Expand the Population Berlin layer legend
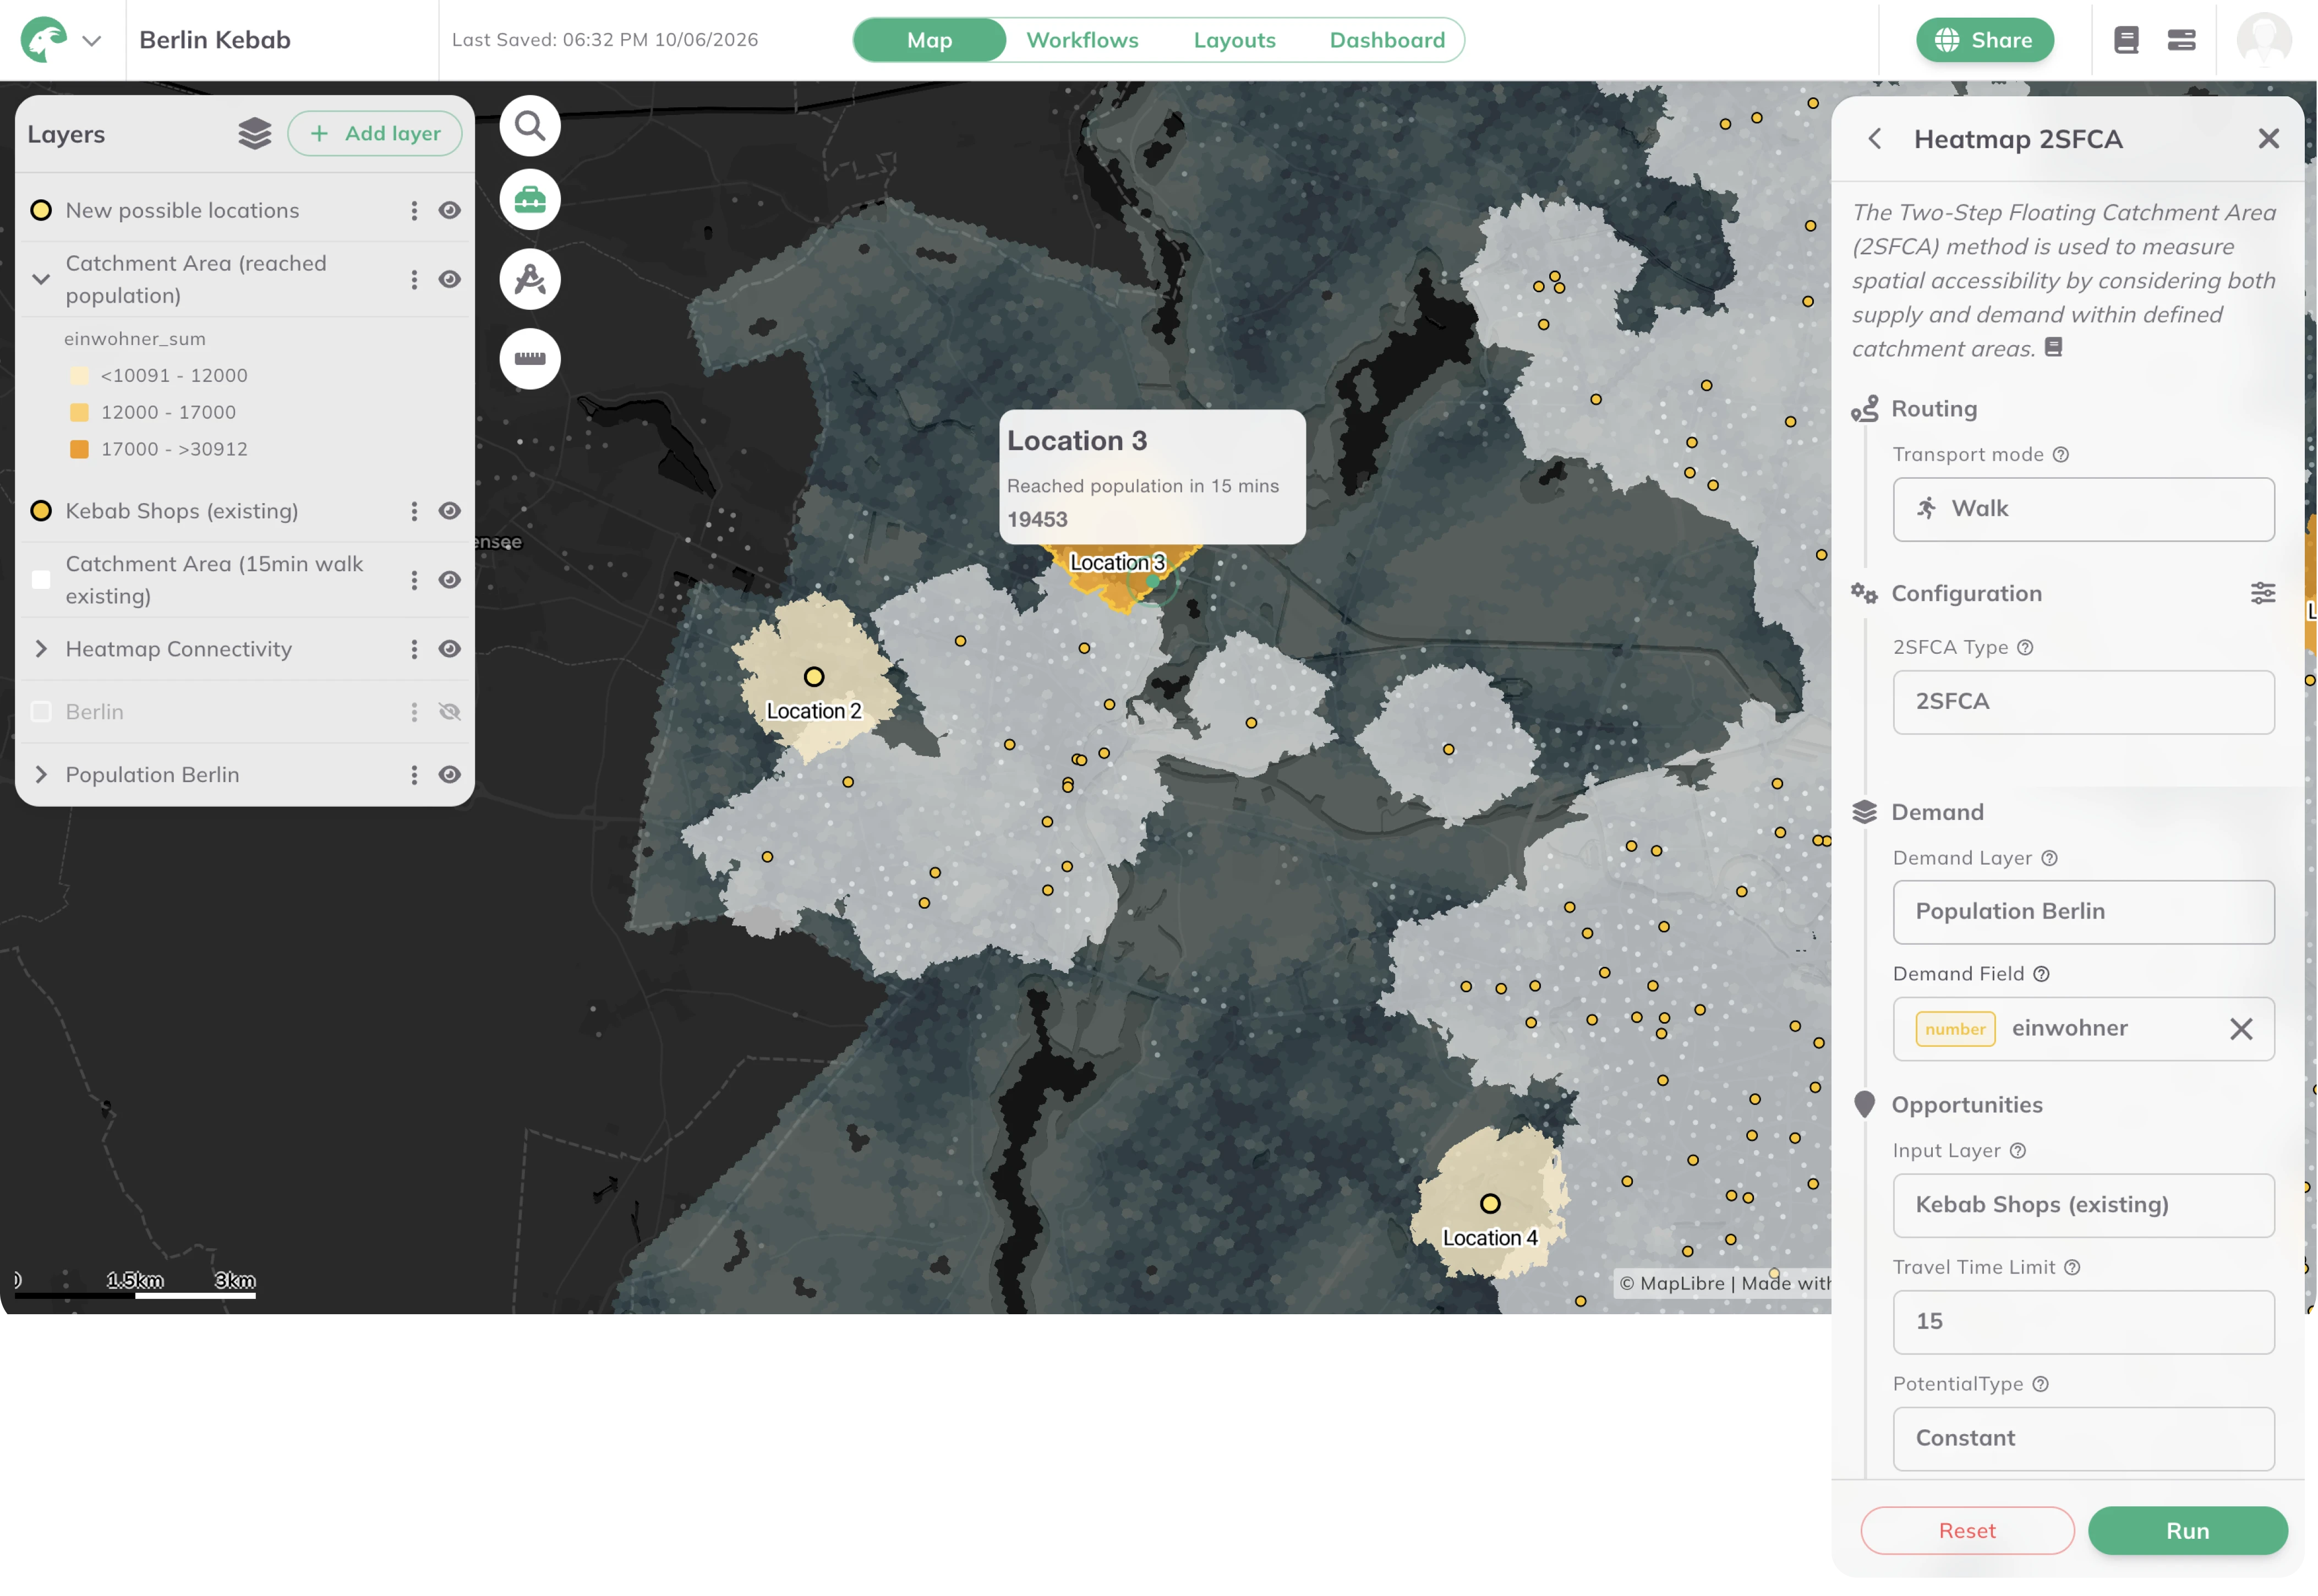The image size is (2318, 1596). pos(41,776)
